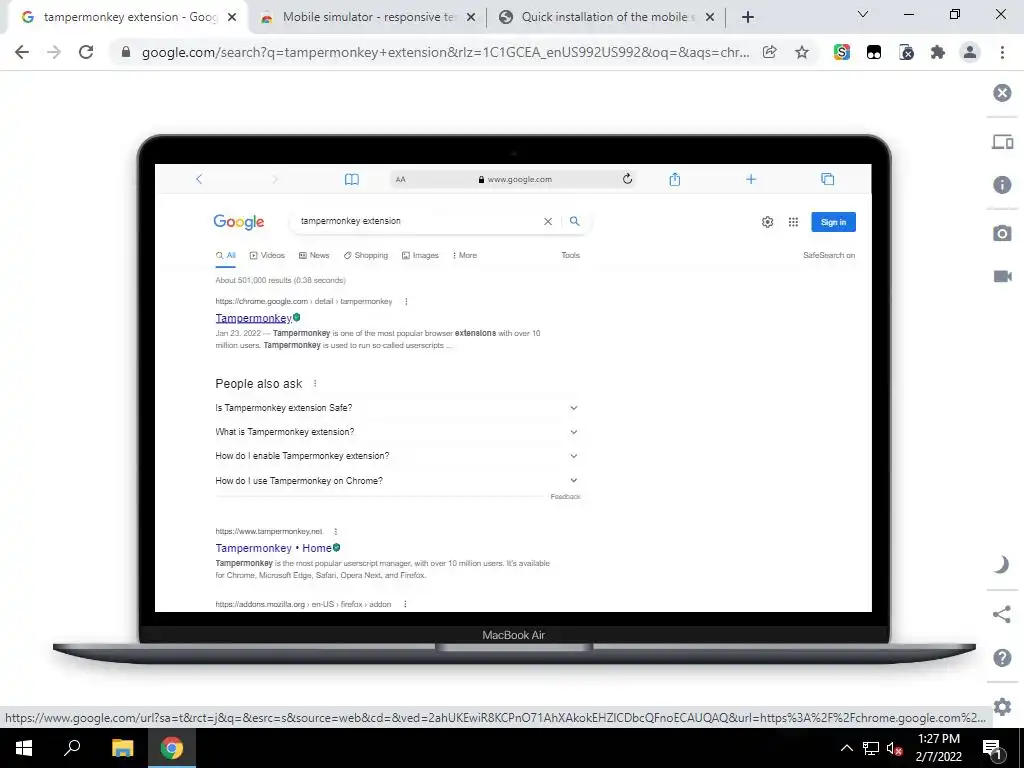
Task: Open the Chrome extensions puzzle icon
Action: click(938, 52)
